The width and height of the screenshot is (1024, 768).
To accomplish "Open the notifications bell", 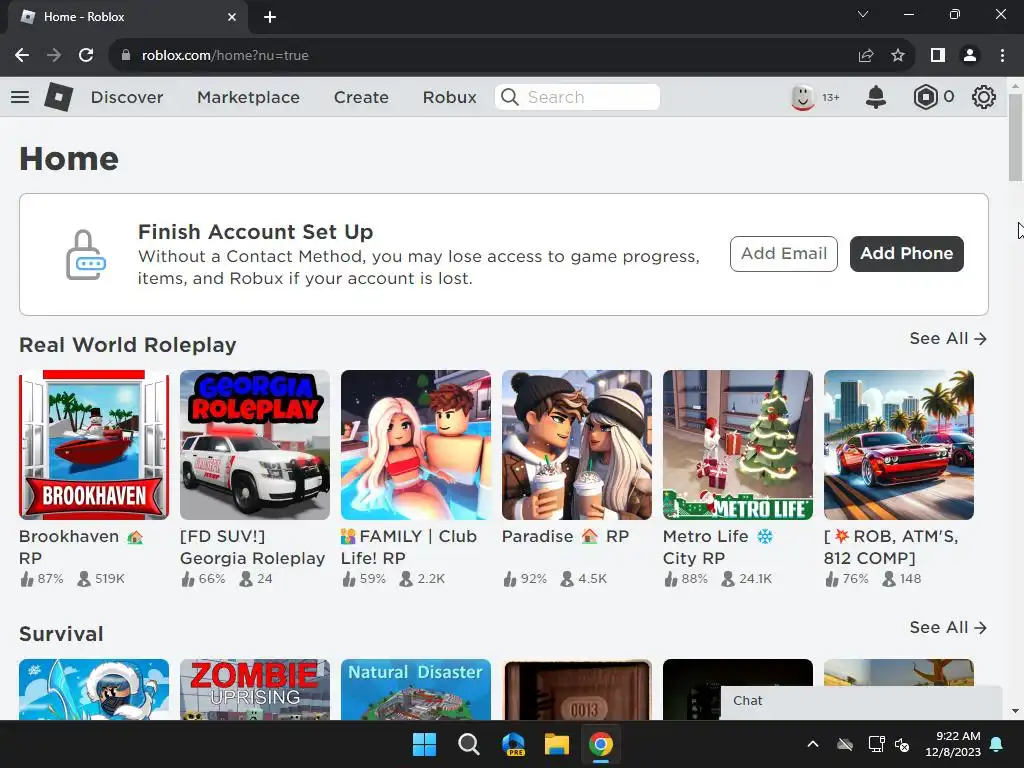I will pyautogui.click(x=876, y=97).
